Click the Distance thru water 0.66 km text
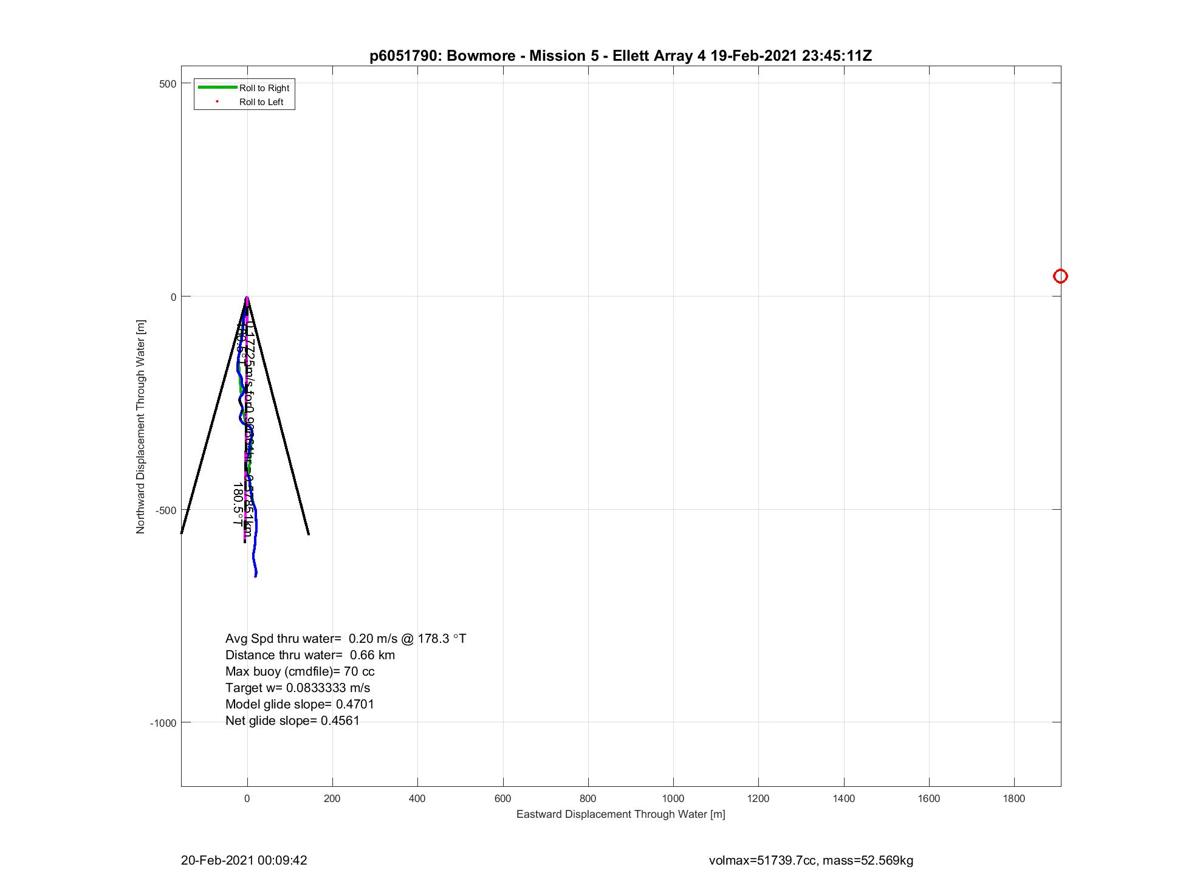The width and height of the screenshot is (1200, 885). coord(310,655)
